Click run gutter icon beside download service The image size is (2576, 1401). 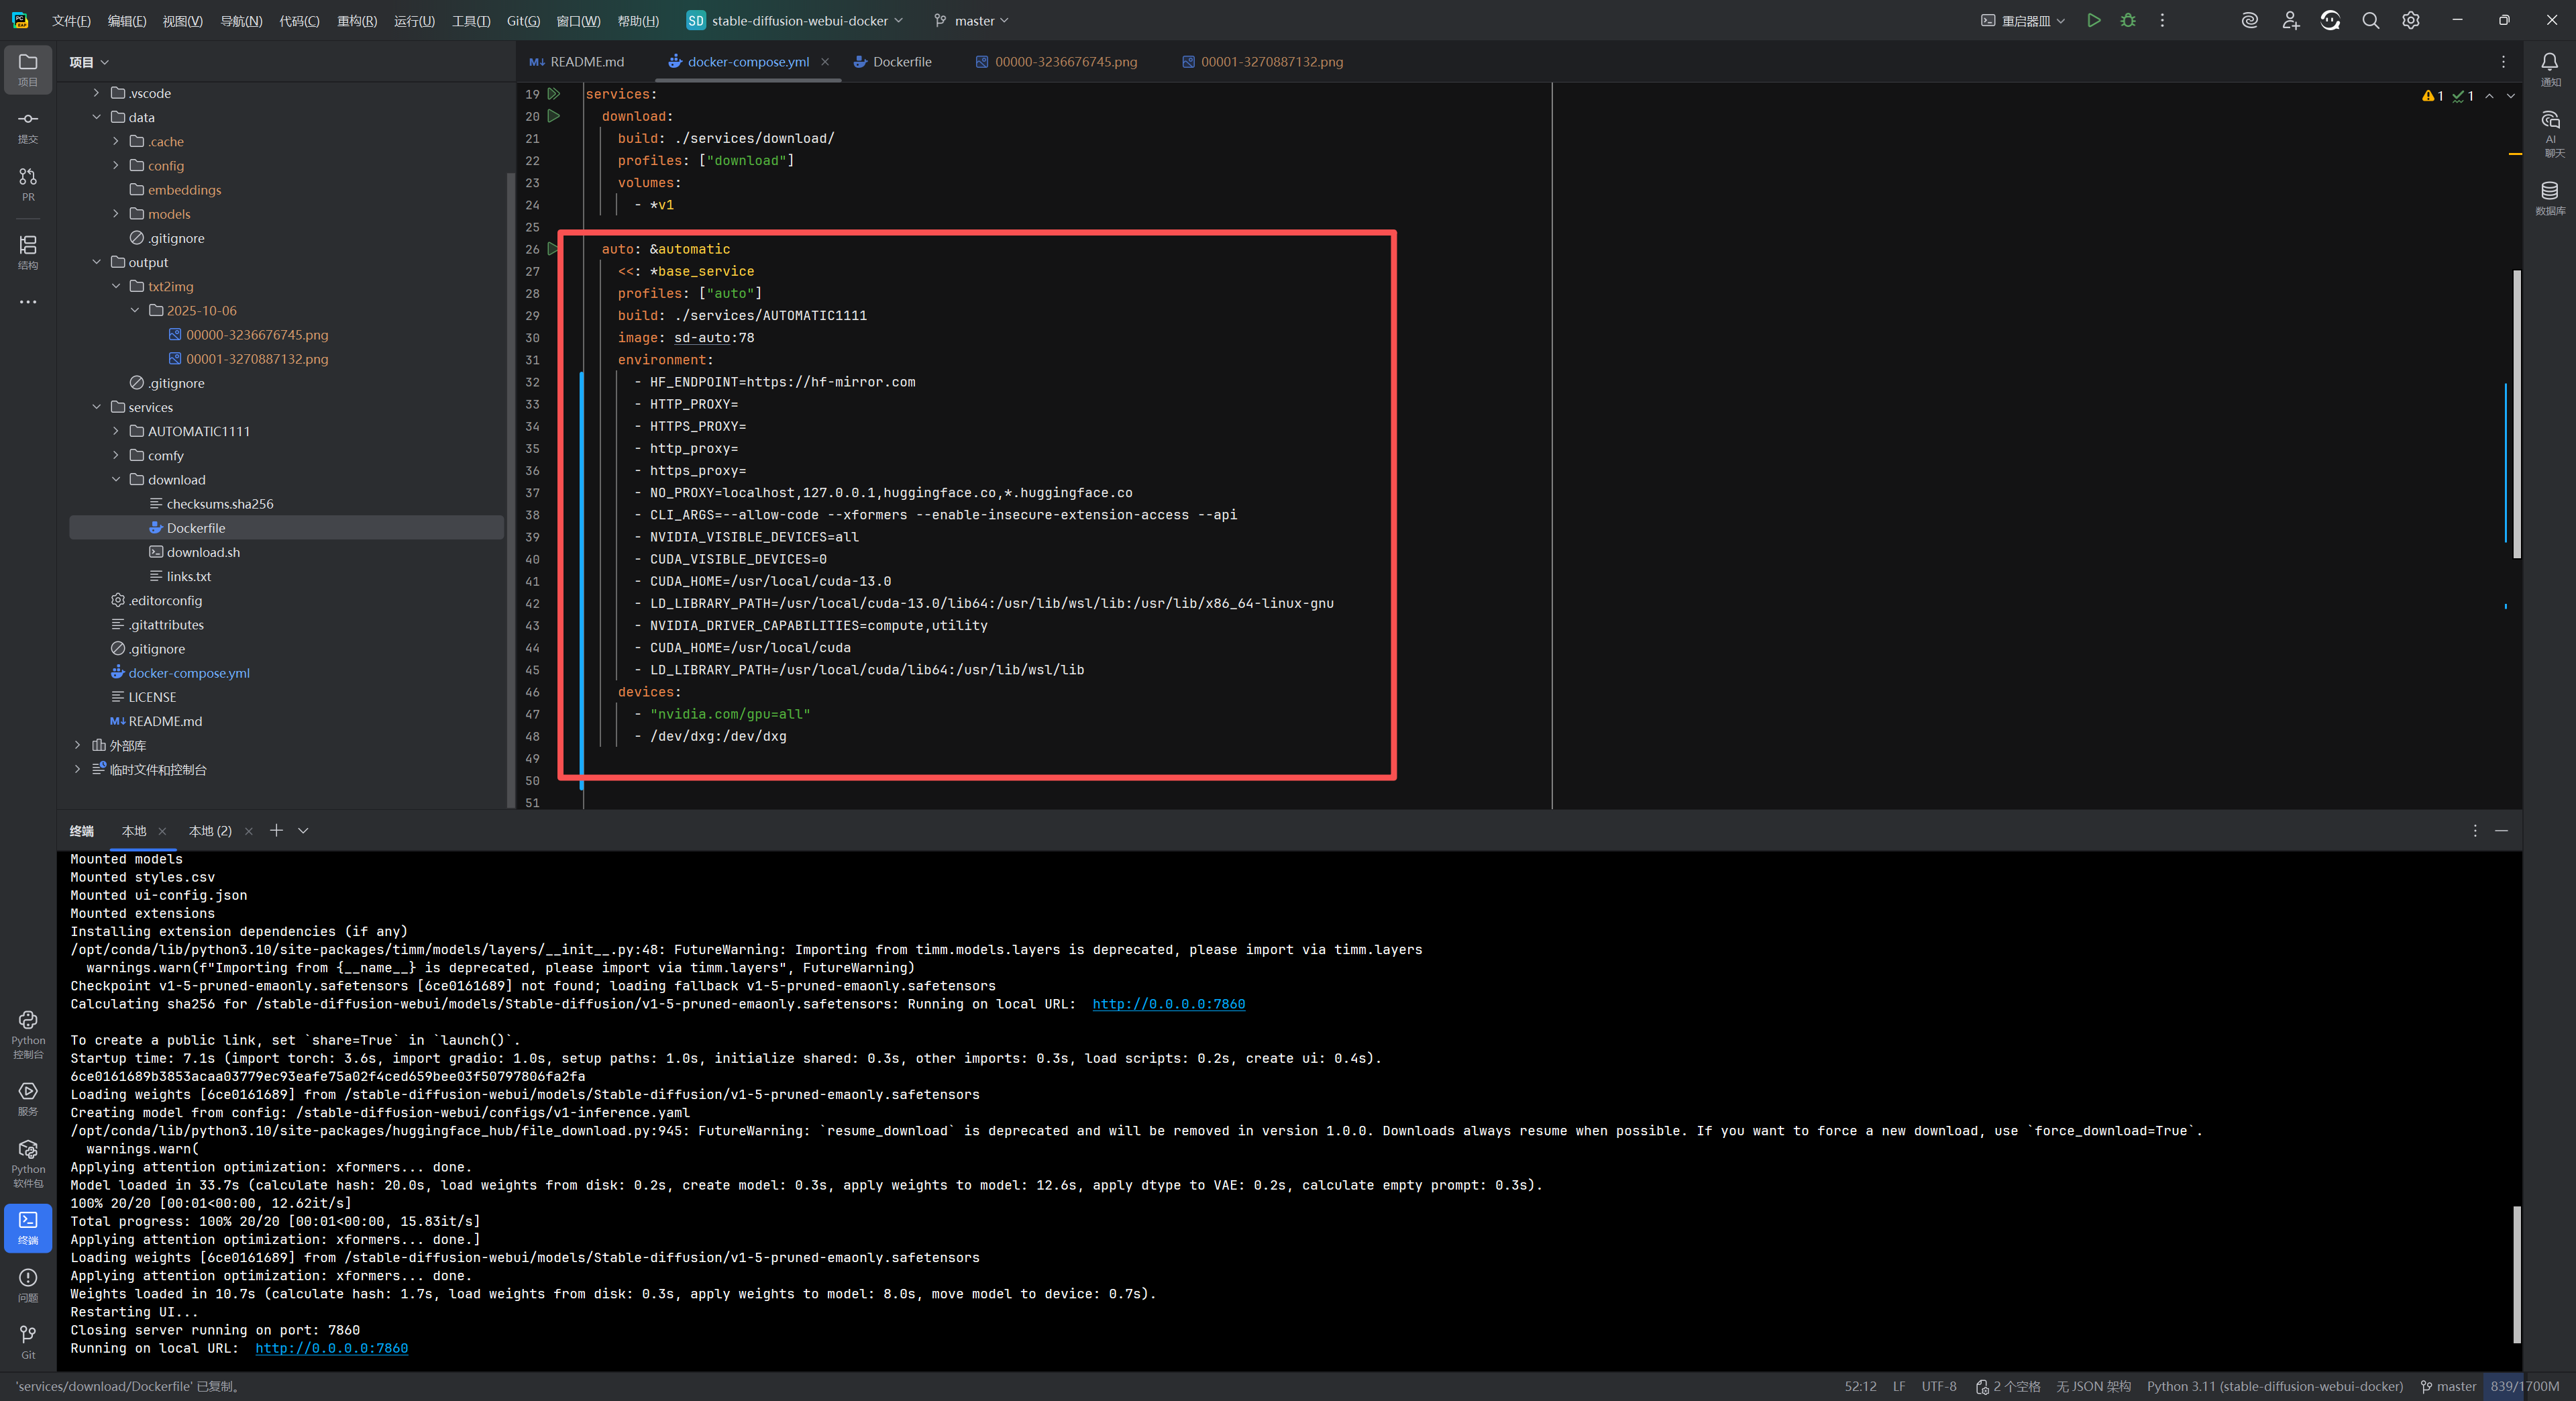tap(553, 116)
